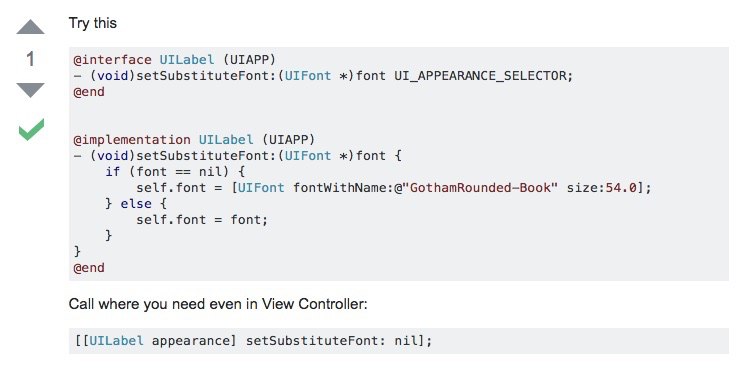Viewport: 746px width, 371px height.
Task: Click the '@implementation UILabel (UIAPP)' code line
Action: (194, 140)
